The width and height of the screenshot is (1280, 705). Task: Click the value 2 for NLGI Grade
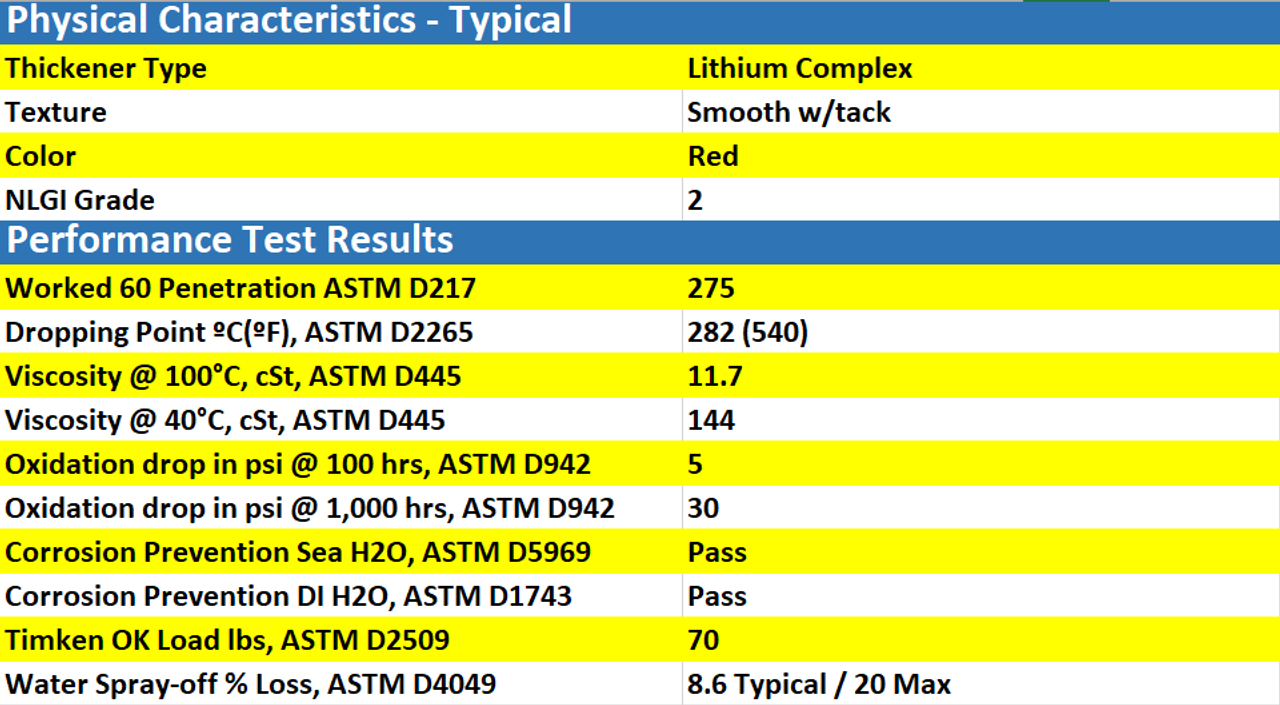tap(693, 200)
